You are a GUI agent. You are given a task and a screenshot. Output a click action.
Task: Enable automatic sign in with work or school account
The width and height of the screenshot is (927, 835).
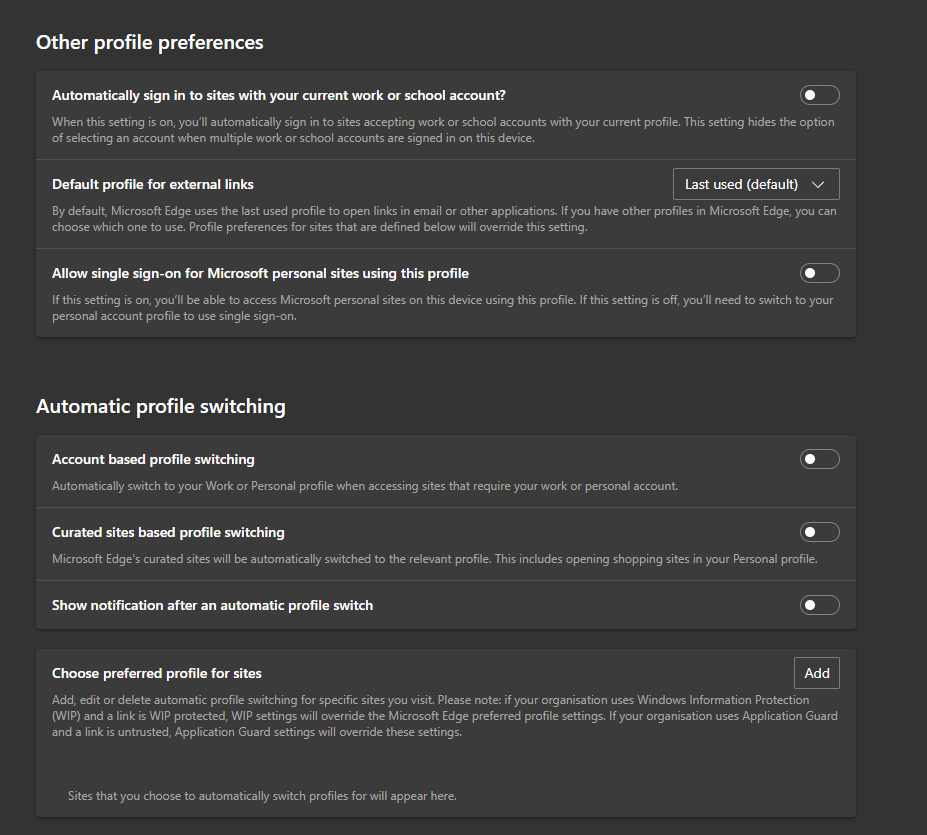[819, 95]
